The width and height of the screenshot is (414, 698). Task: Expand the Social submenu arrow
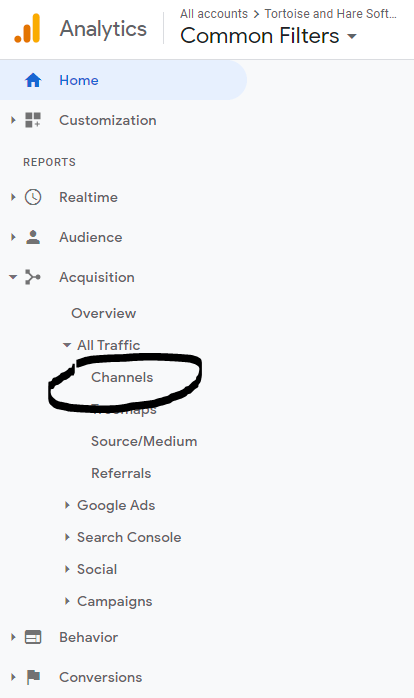[x=67, y=569]
